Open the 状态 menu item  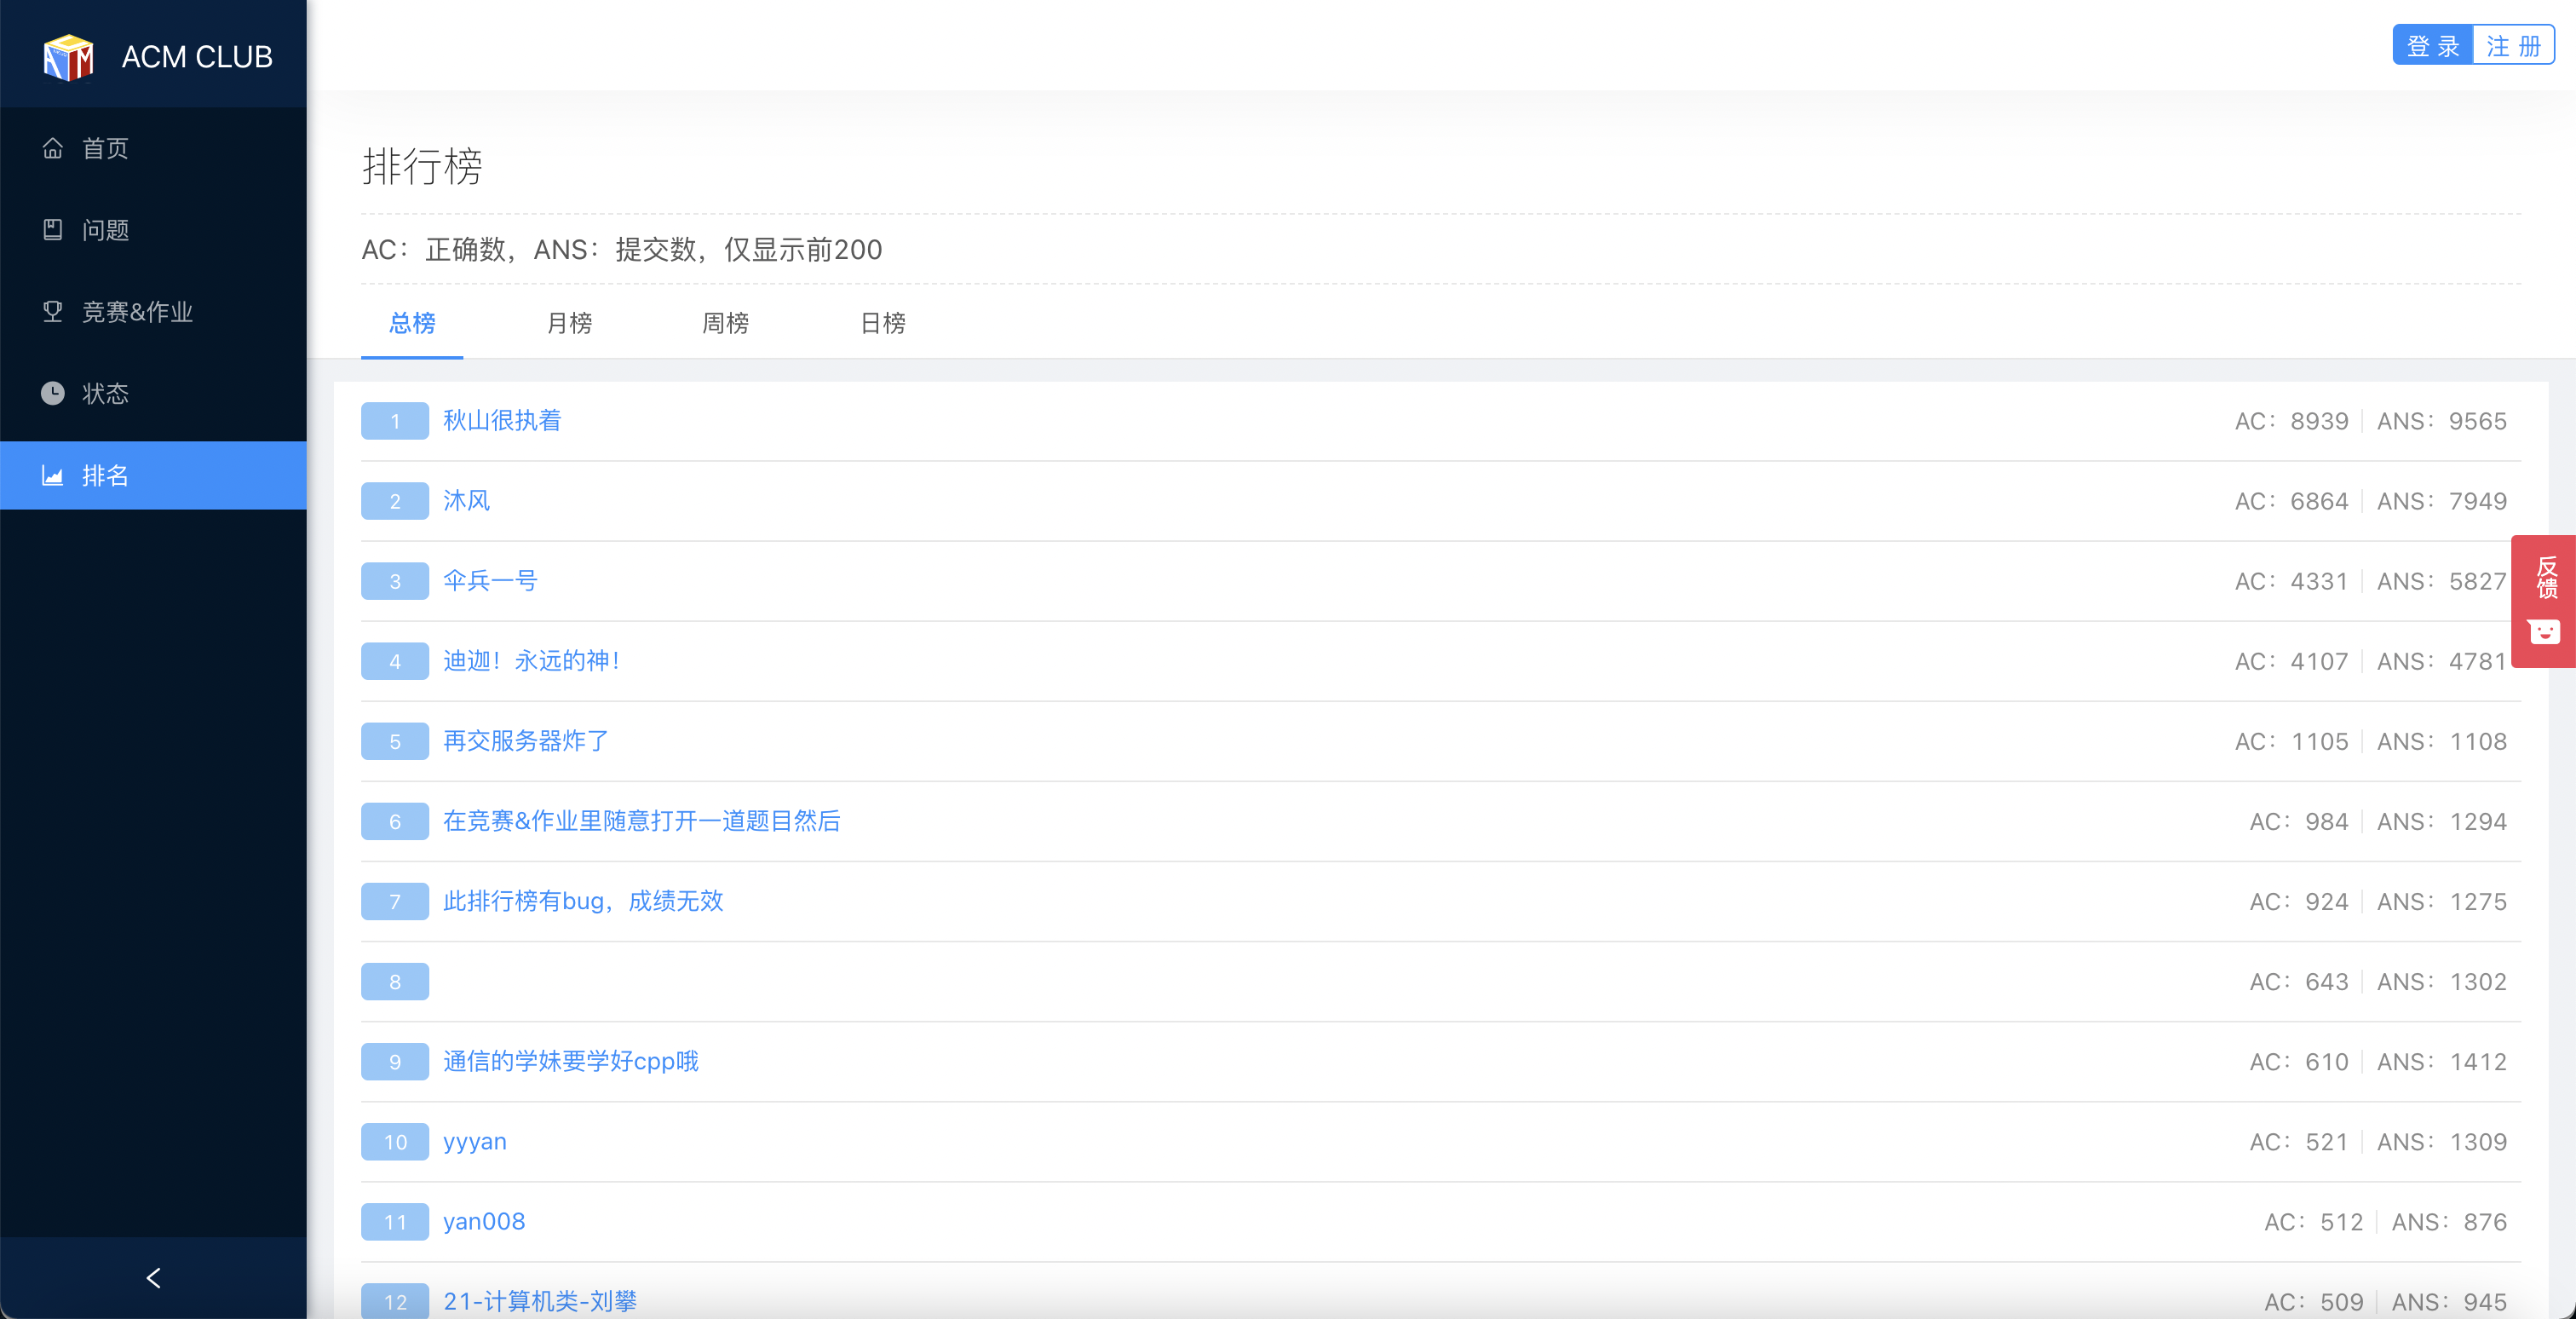click(x=153, y=393)
